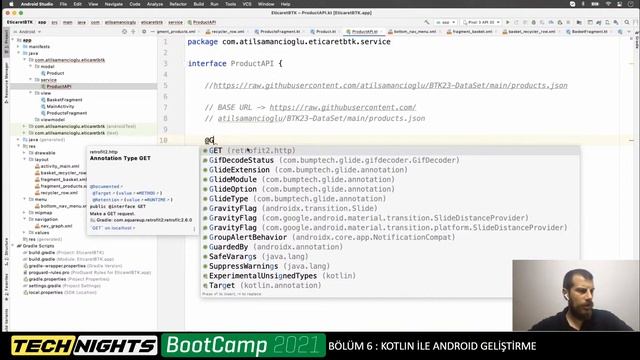Image resolution: width=640 pixels, height=360 pixels.
Task: Close the ProductAPI.kt editor tab
Action: (x=382, y=31)
